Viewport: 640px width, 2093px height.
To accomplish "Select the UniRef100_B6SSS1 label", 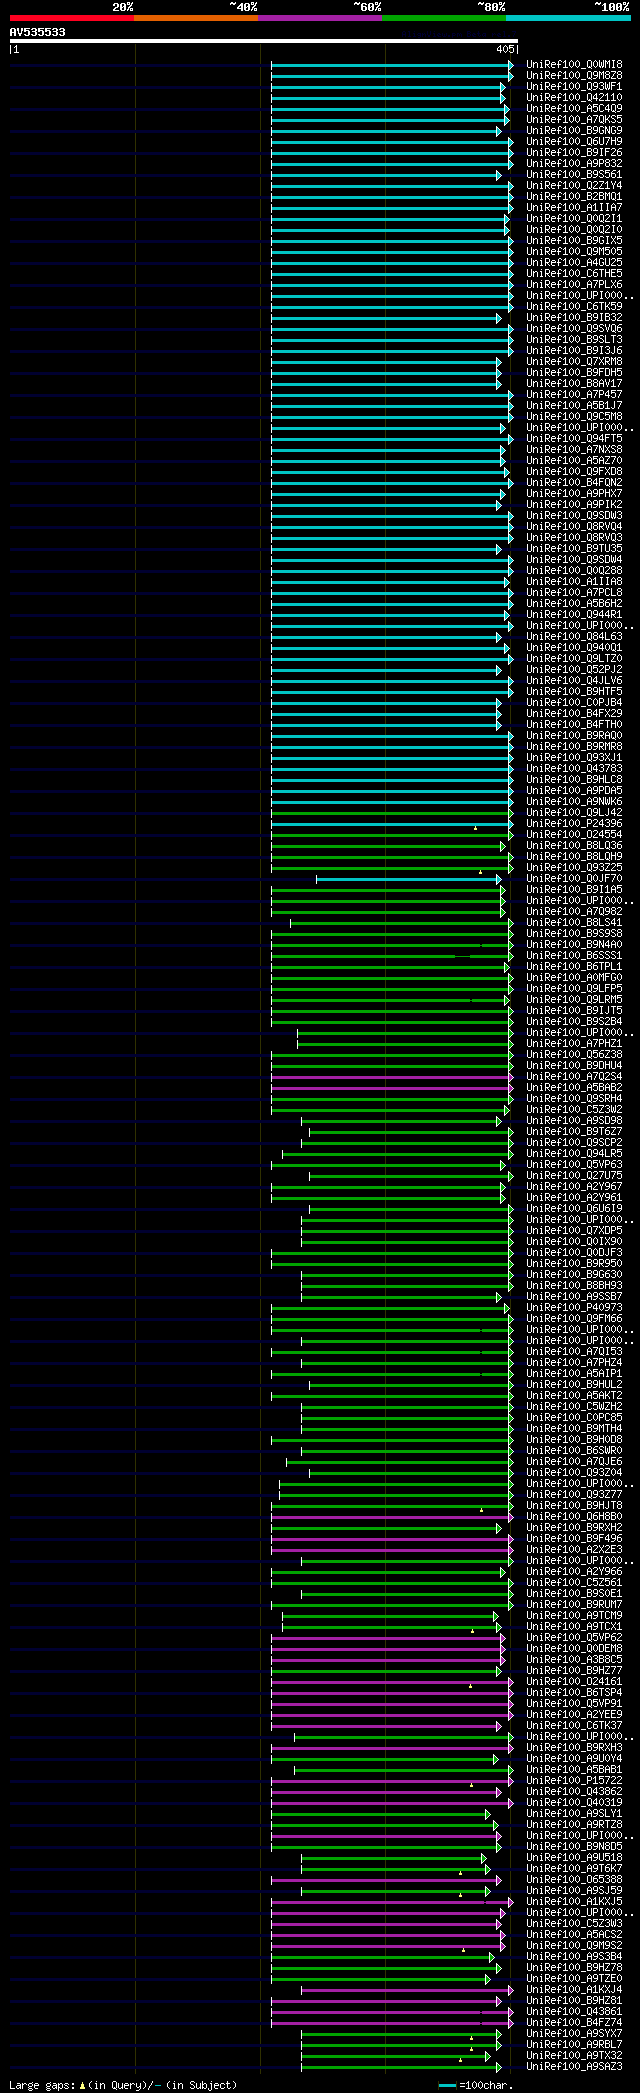I will 574,956.
